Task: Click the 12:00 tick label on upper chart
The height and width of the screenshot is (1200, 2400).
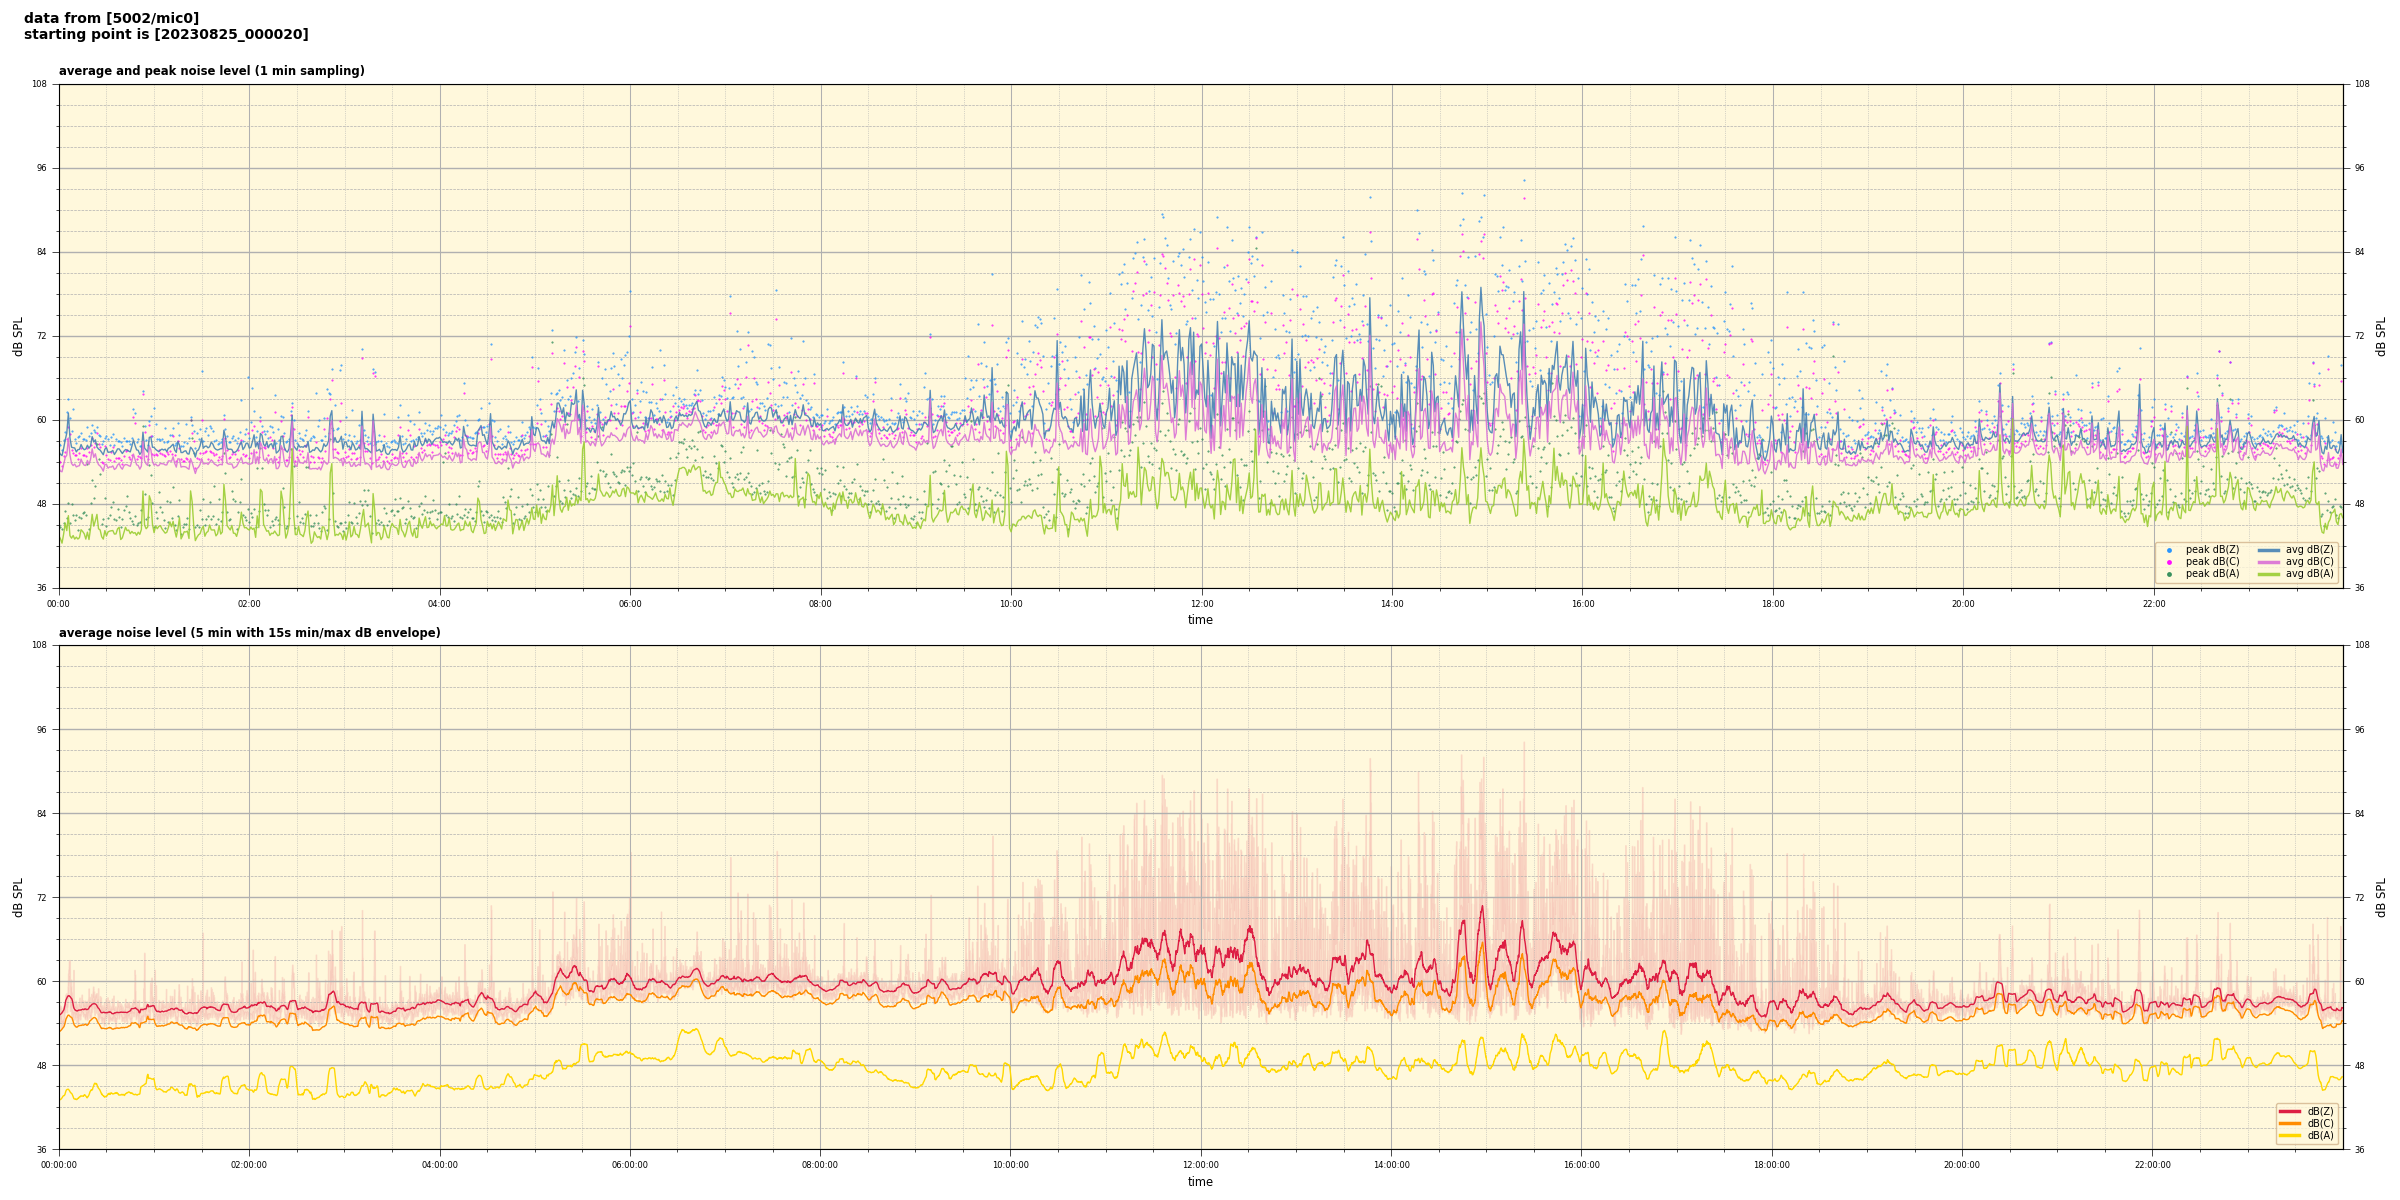Action: (1201, 604)
